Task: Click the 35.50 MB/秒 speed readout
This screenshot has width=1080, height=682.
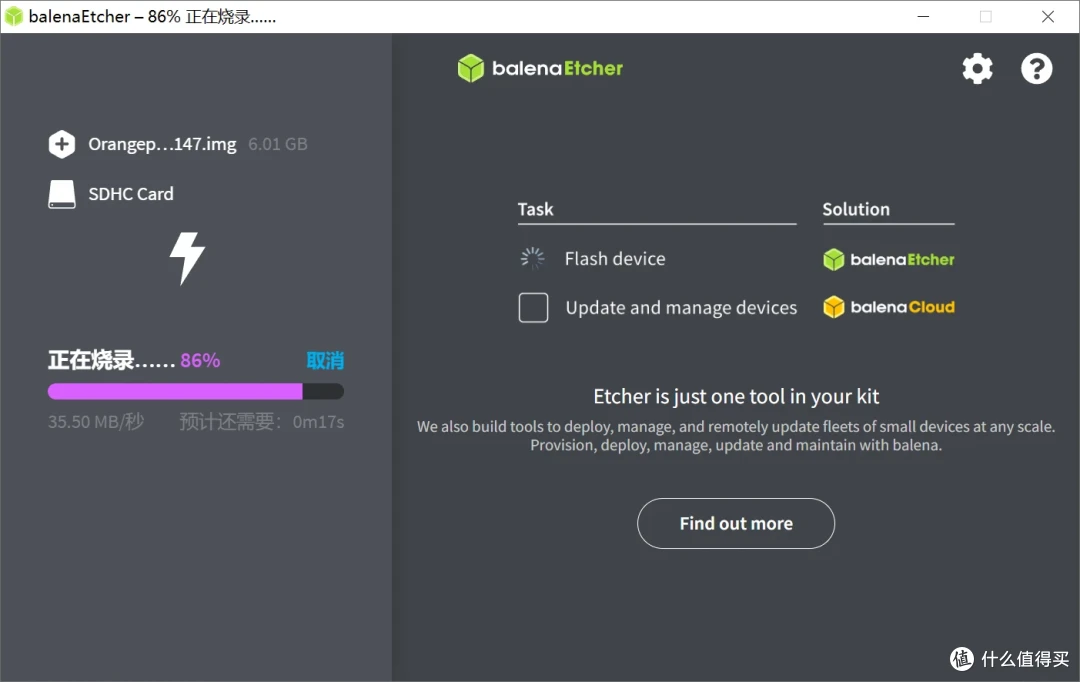Action: (x=96, y=422)
